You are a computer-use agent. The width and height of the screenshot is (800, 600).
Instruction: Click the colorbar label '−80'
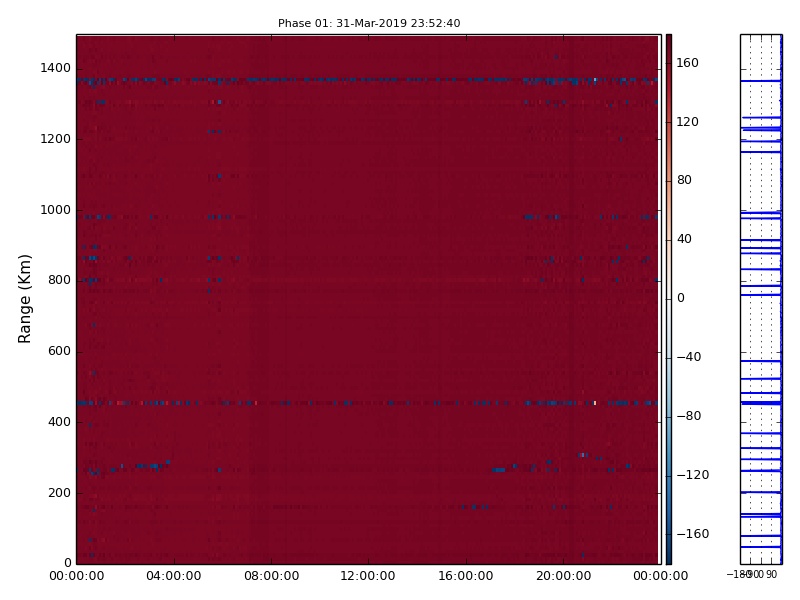tap(689, 416)
